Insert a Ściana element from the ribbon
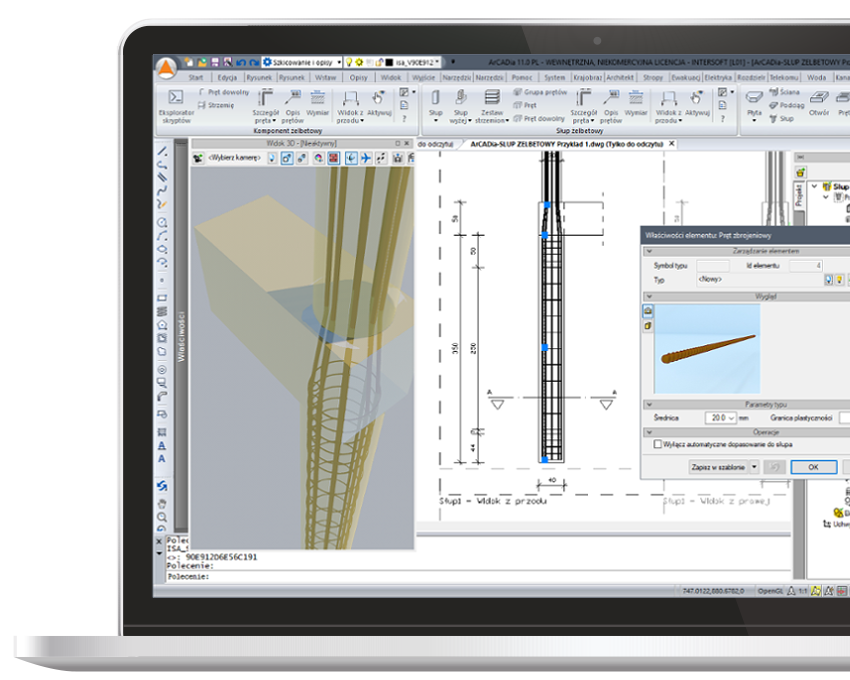The height and width of the screenshot is (680, 850). [x=784, y=92]
